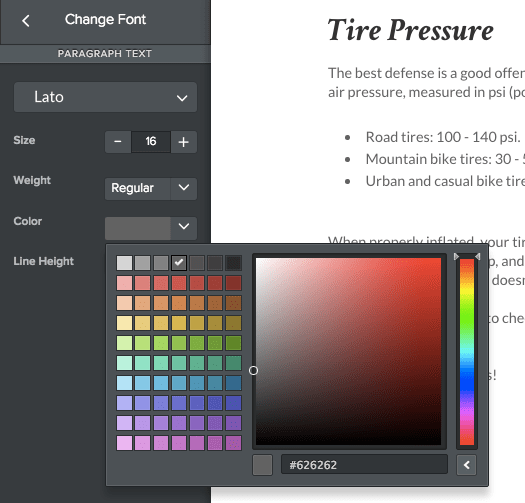Viewport: 525px width, 503px height.
Task: Collapse the color picker with left arrow button
Action: [x=466, y=465]
